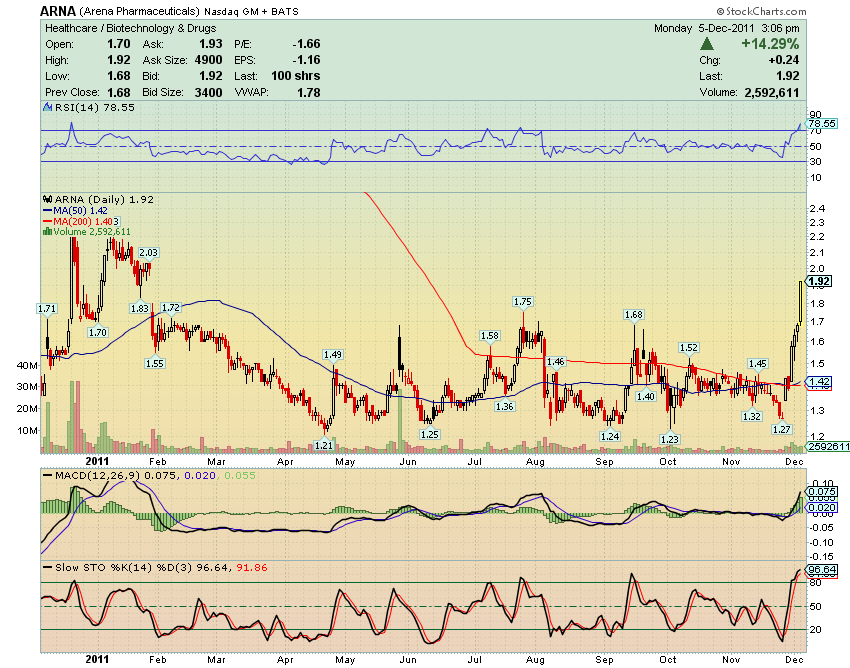
Task: Click the 1.52 price annotation in October
Action: tap(689, 348)
